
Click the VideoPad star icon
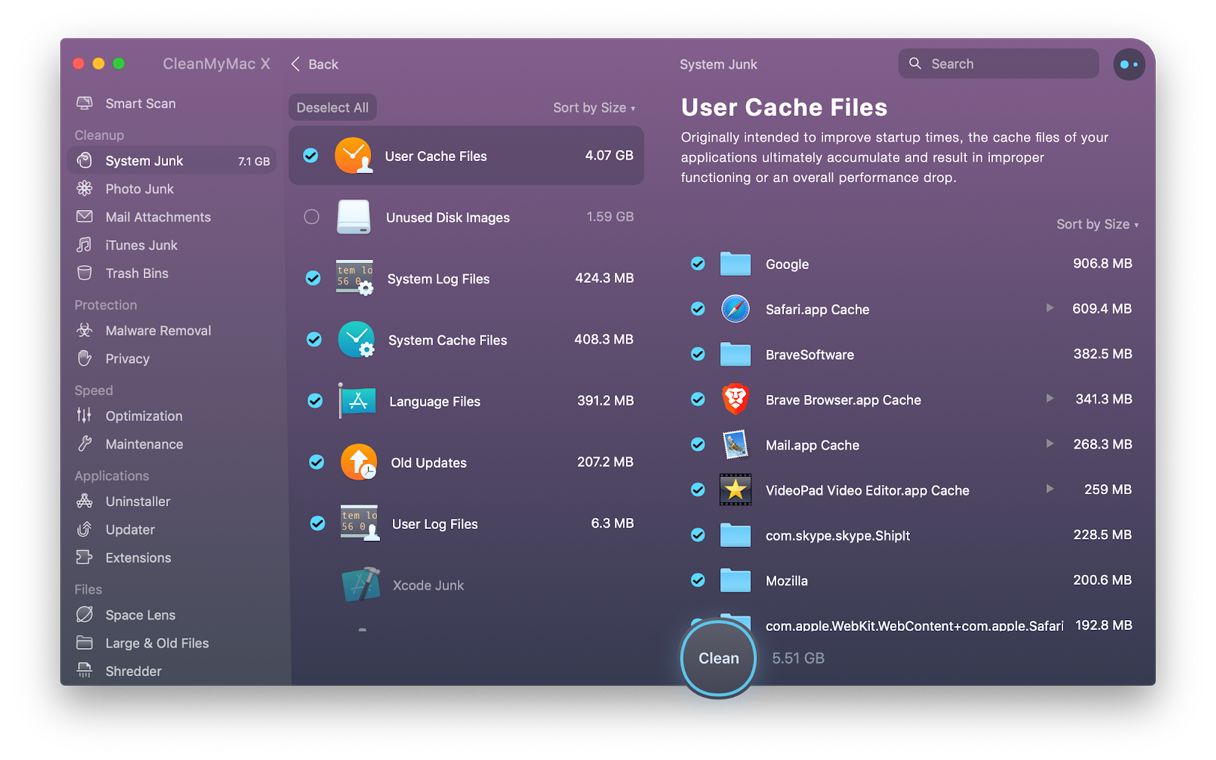[735, 489]
